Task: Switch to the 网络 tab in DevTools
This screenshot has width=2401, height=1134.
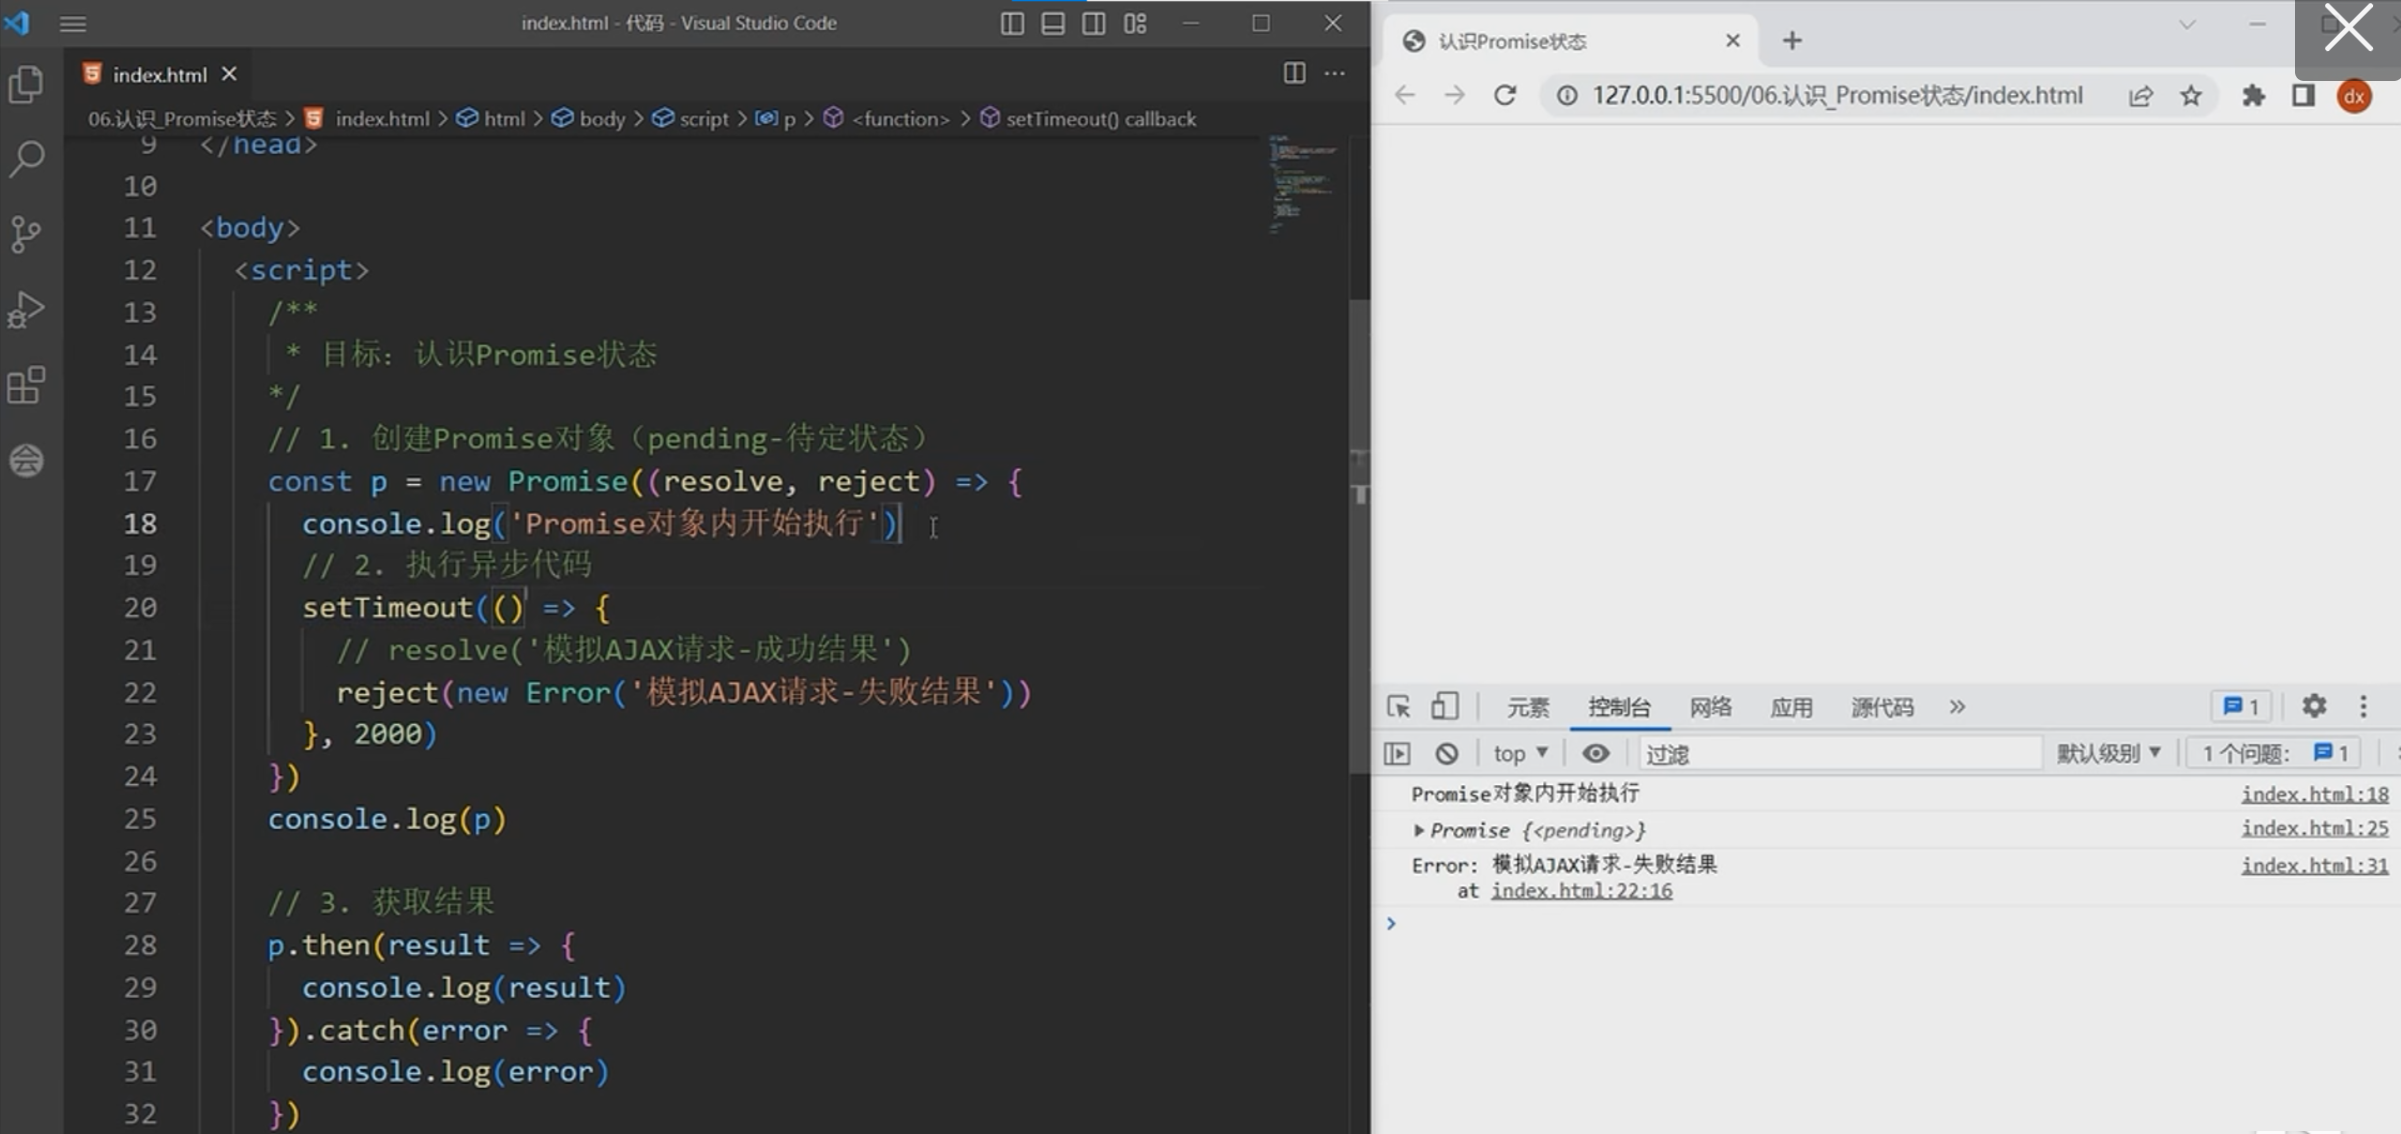Action: click(1709, 707)
